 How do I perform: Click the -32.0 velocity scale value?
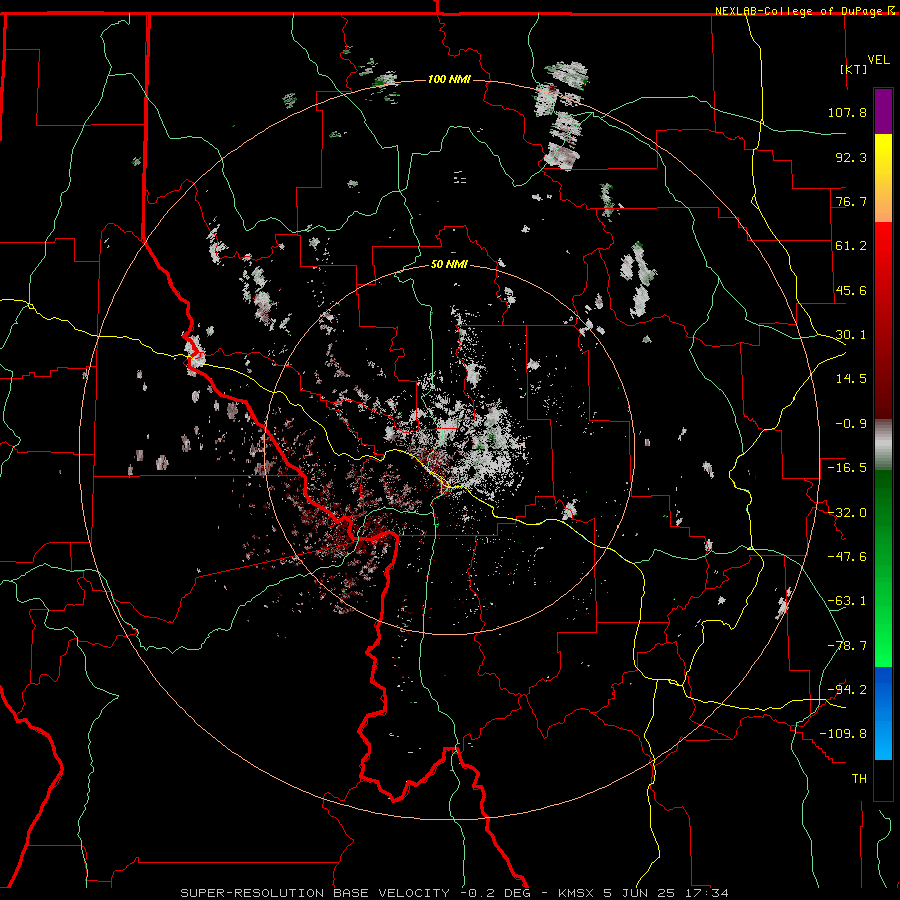(847, 513)
